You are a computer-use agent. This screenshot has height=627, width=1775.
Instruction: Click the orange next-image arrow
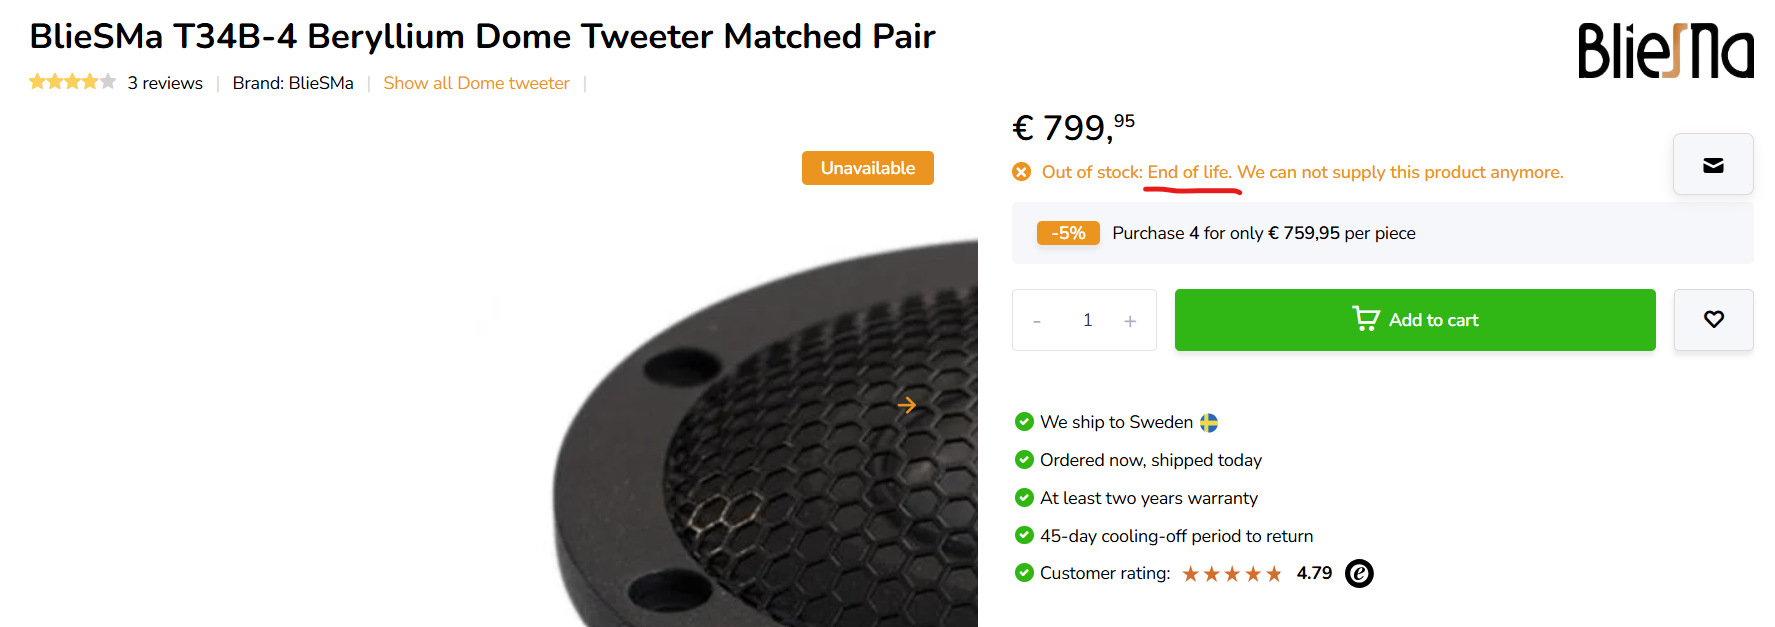(x=907, y=405)
